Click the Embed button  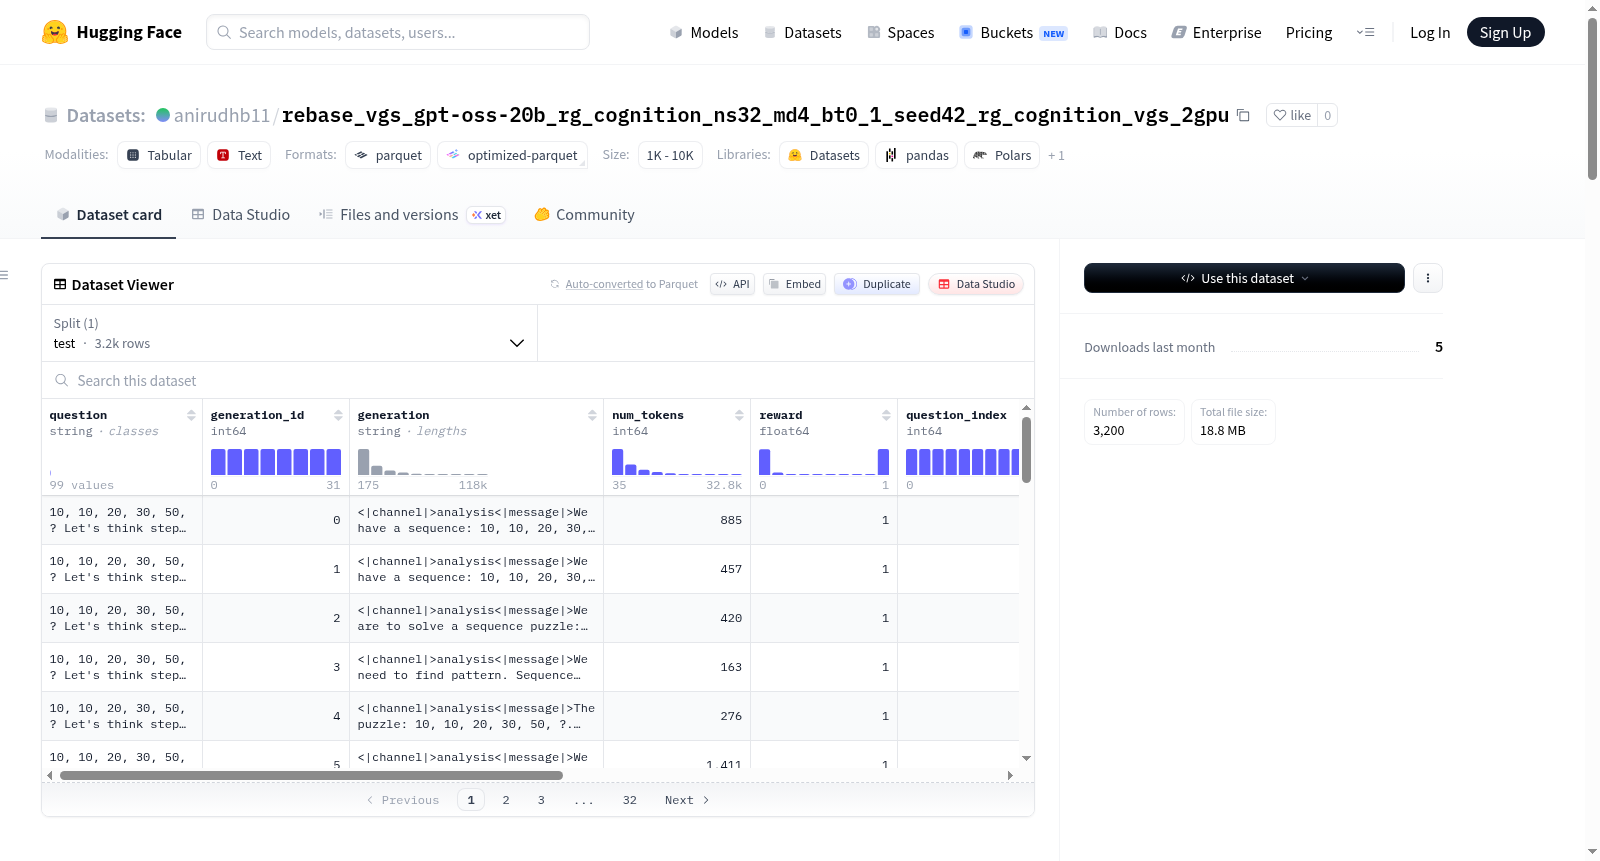pyautogui.click(x=794, y=284)
